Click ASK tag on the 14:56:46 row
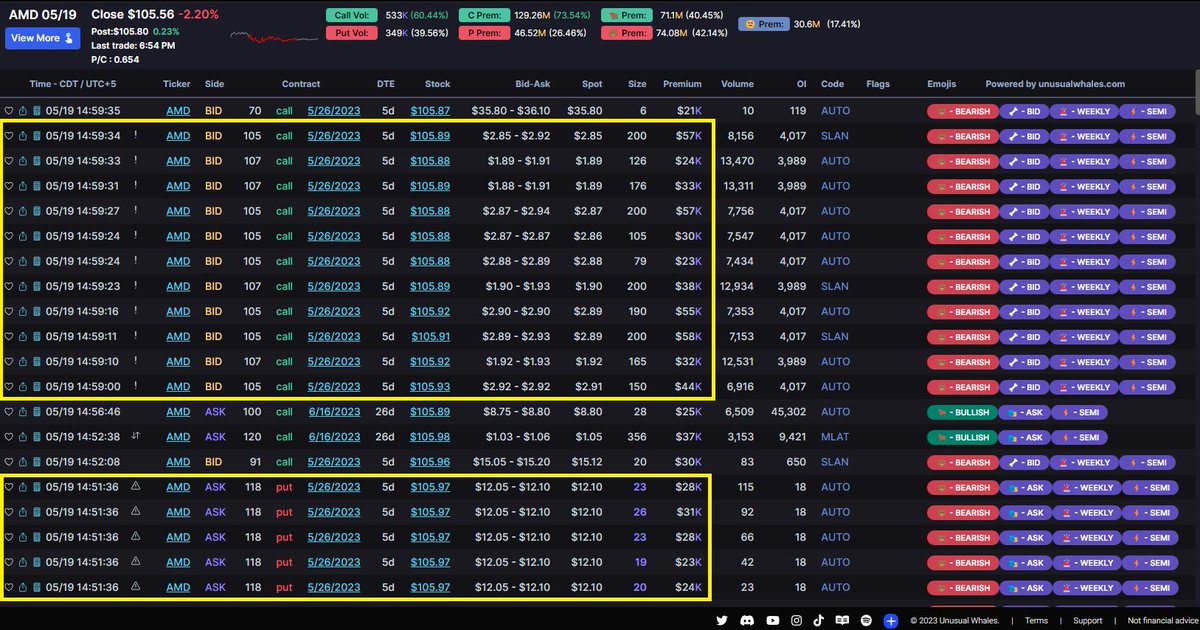The image size is (1200, 630). pos(1022,412)
